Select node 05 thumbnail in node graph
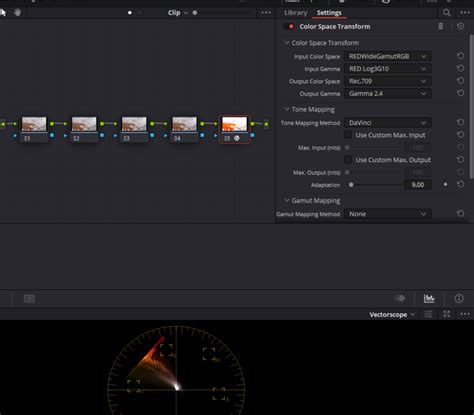Image resolution: width=474 pixels, height=415 pixels. pos(234,124)
